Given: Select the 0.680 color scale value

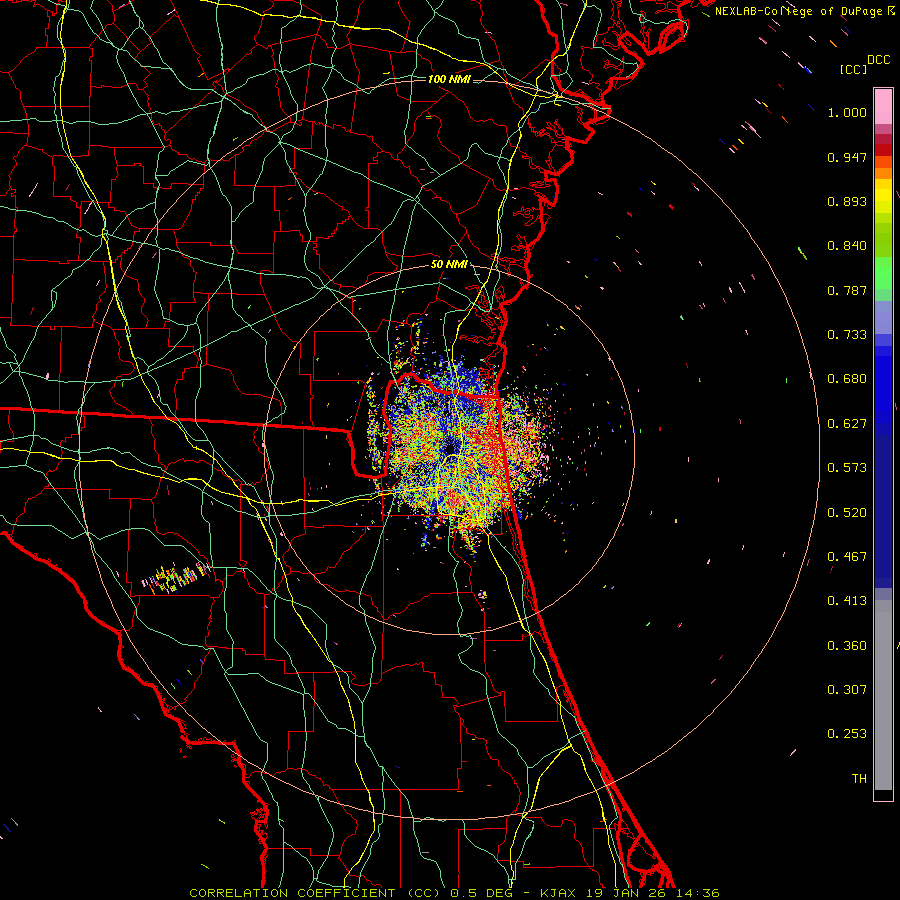Looking at the screenshot, I should coord(847,379).
